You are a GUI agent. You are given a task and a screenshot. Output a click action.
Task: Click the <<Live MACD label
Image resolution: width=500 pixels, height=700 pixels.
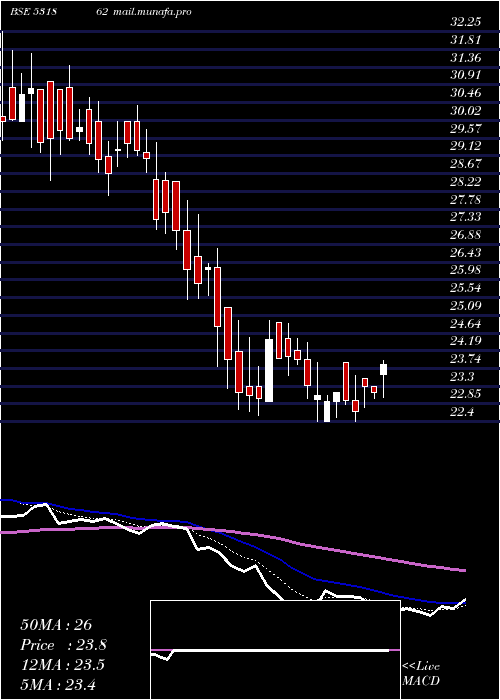click(421, 674)
